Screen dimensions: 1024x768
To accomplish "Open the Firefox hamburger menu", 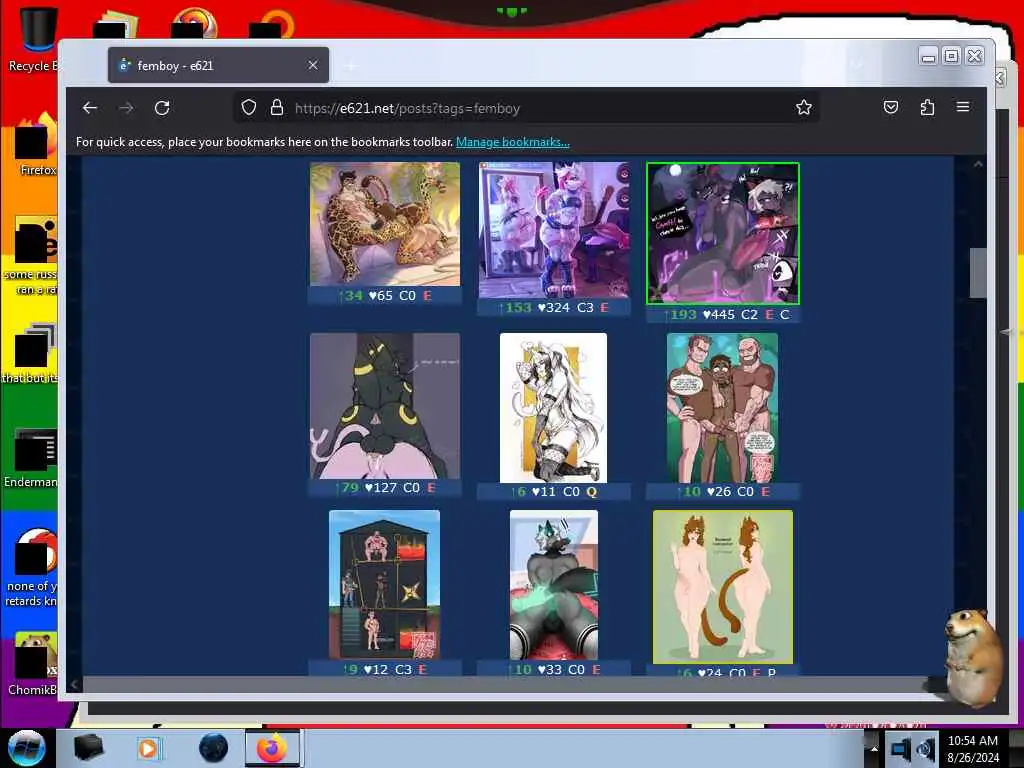I will (963, 107).
